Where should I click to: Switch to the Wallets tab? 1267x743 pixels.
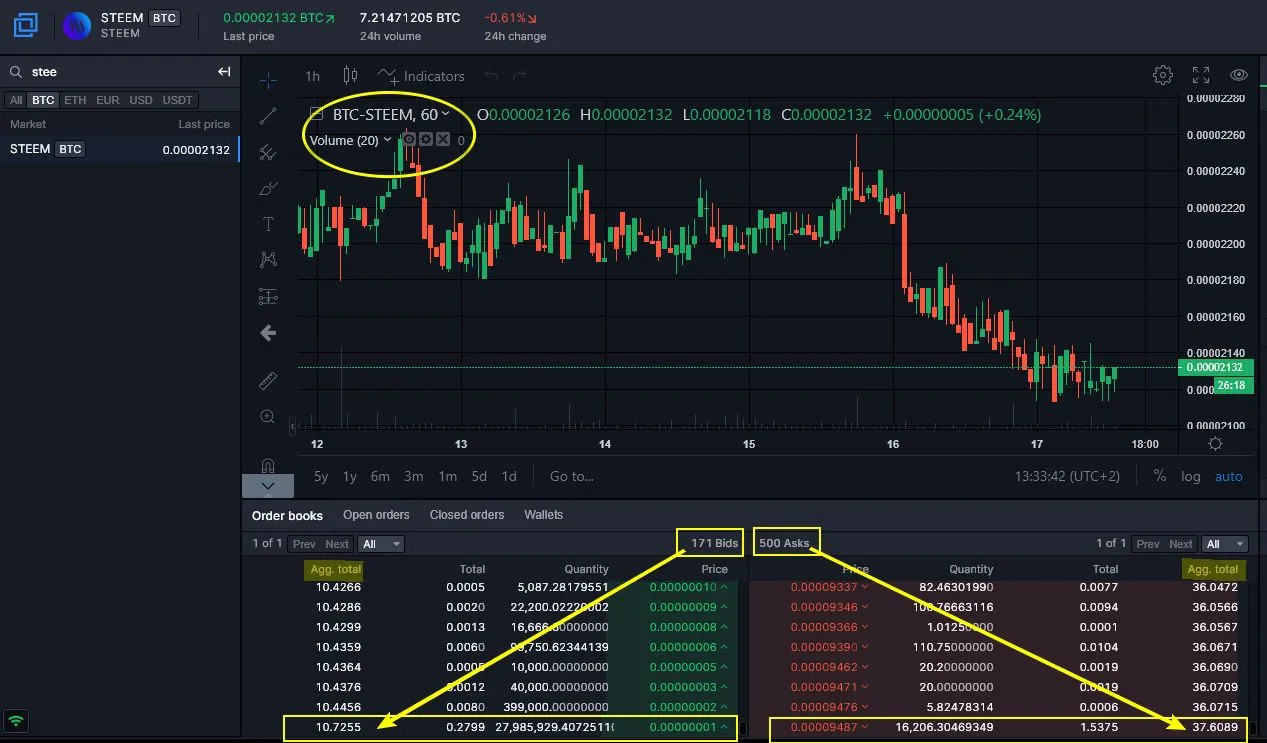(x=543, y=515)
